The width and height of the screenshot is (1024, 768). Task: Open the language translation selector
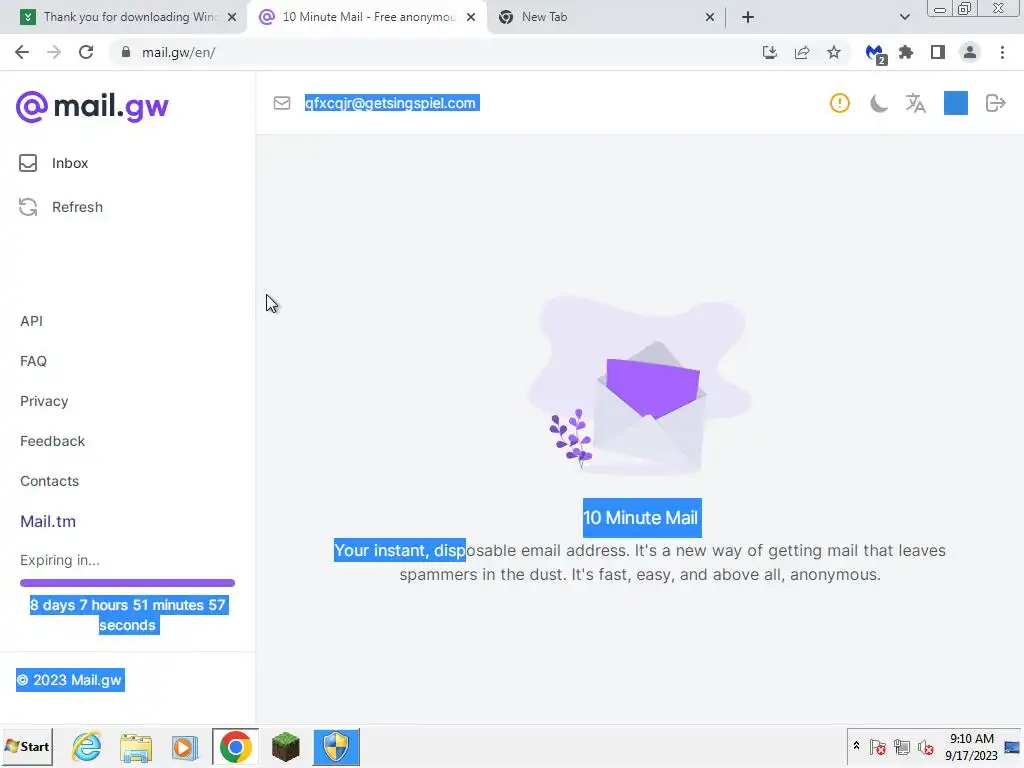916,103
